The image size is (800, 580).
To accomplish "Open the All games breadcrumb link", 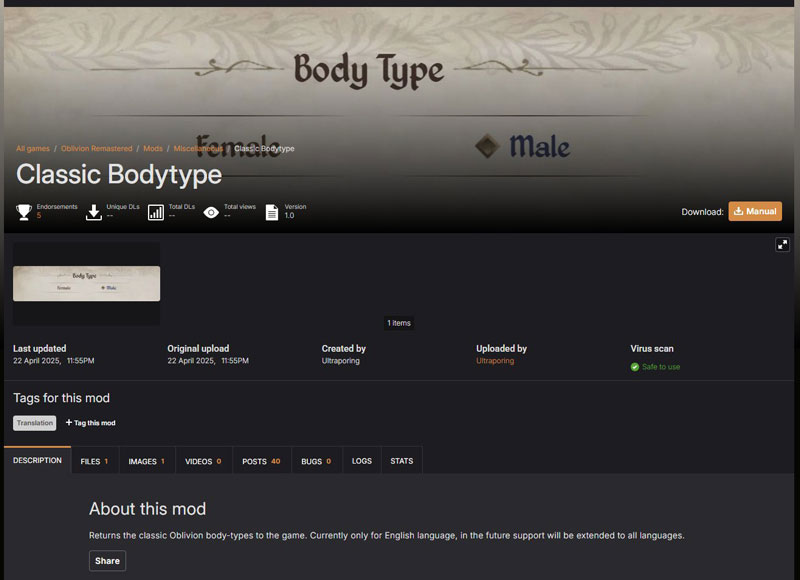I will pyautogui.click(x=33, y=148).
